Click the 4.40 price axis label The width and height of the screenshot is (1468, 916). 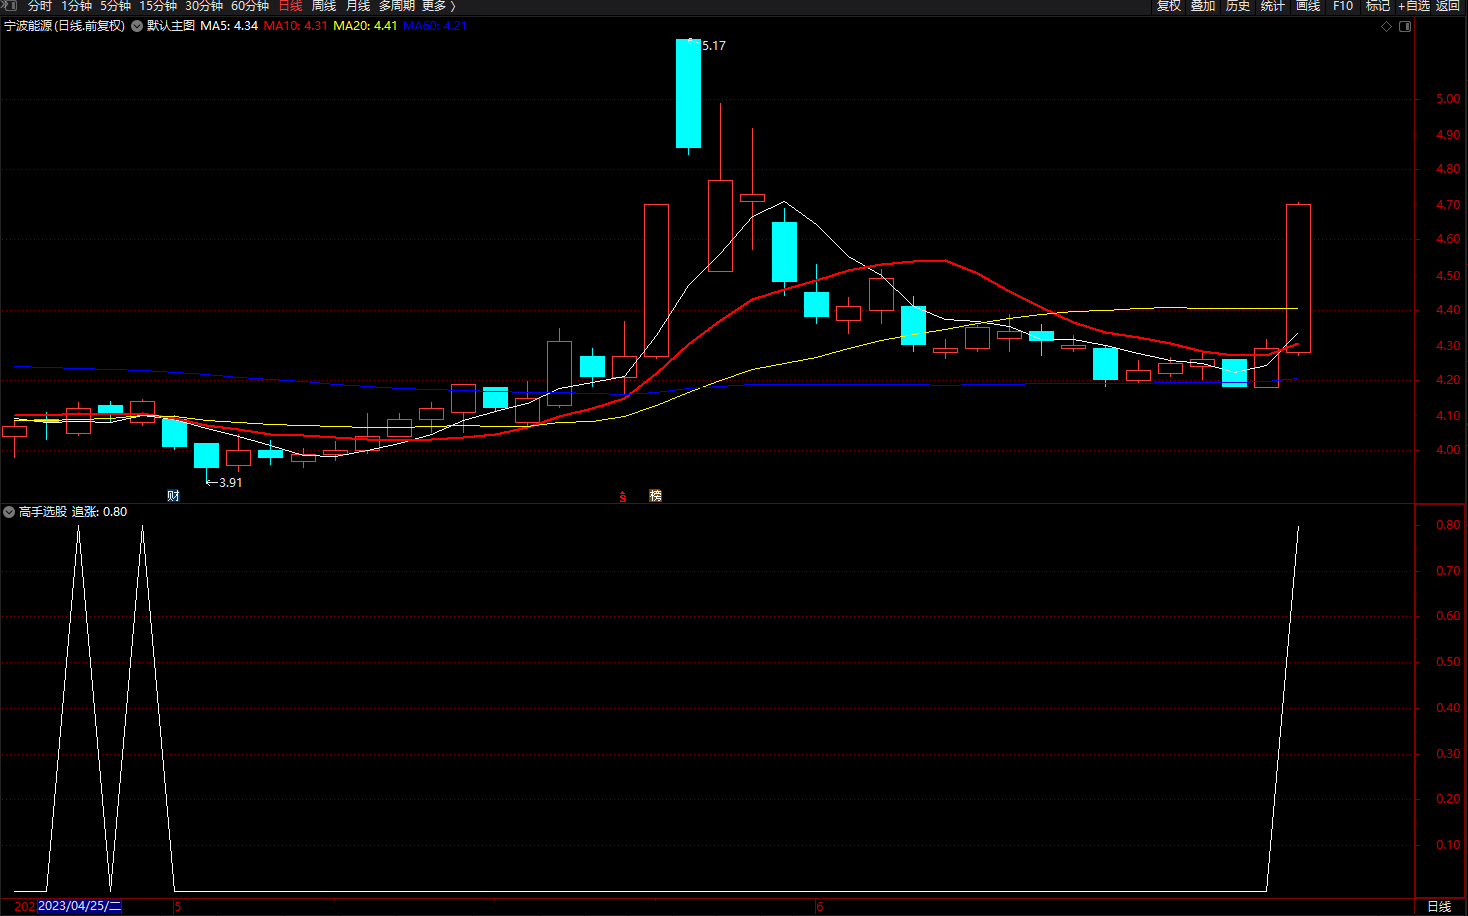tap(1448, 310)
